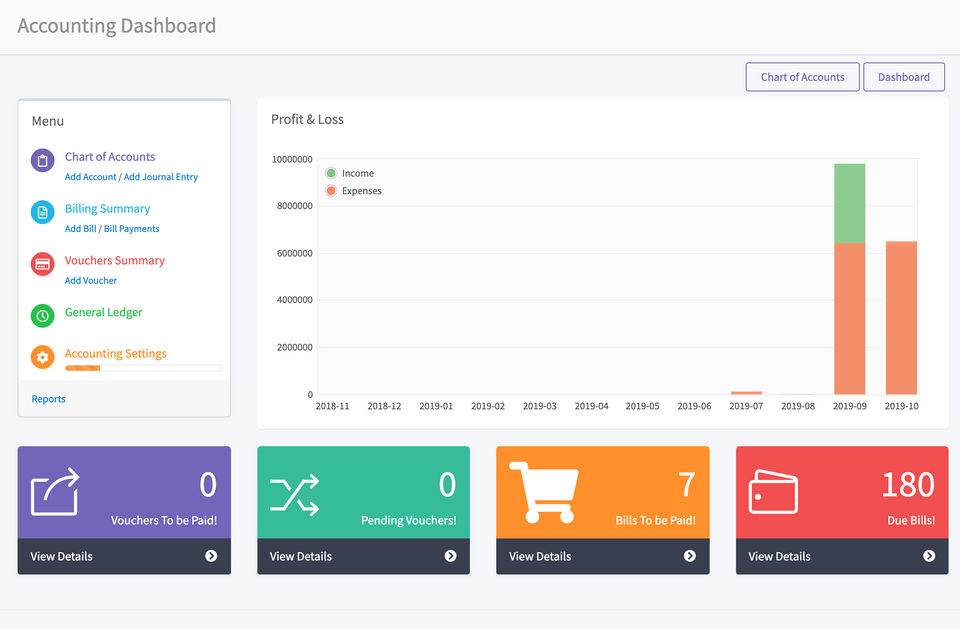Click the share icon on the Vouchers To be Paid card
960x629 pixels.
tap(55, 491)
